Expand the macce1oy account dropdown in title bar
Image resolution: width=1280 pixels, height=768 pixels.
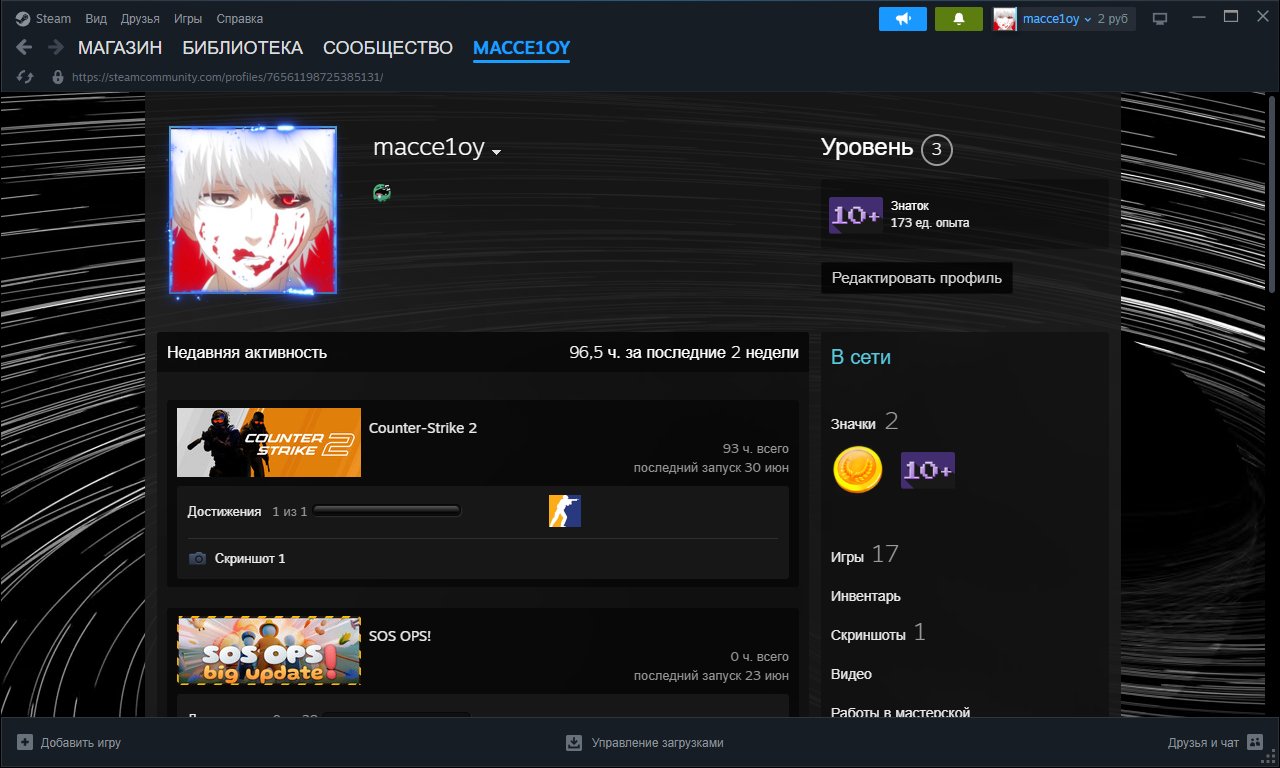(x=1056, y=19)
